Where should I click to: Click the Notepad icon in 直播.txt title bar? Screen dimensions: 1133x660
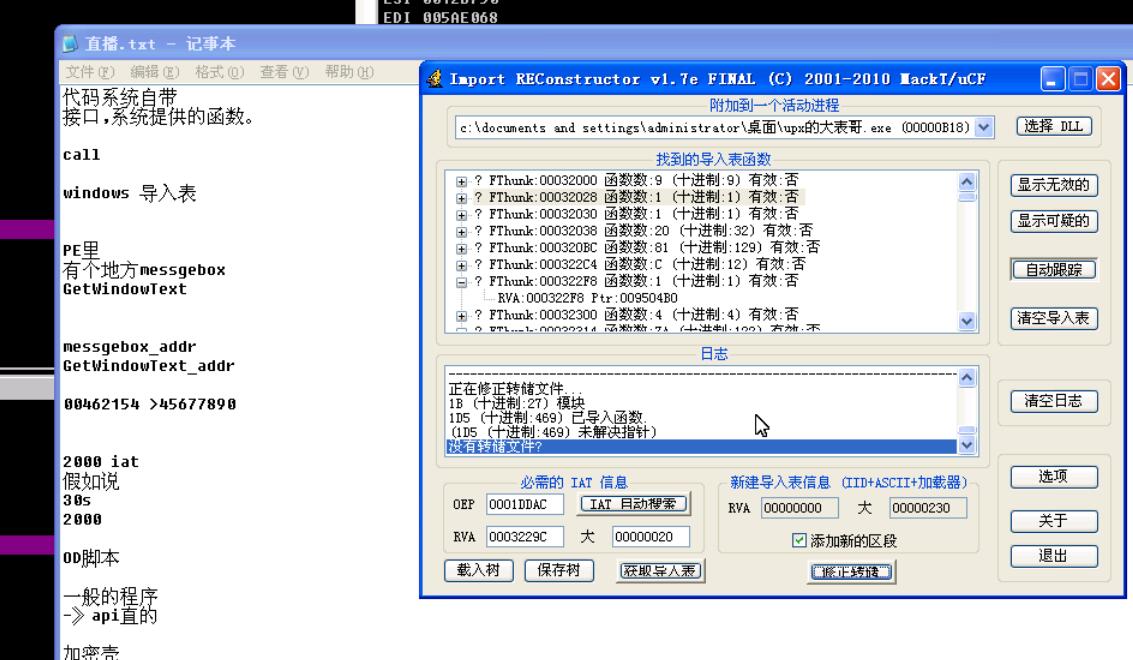[x=70, y=44]
